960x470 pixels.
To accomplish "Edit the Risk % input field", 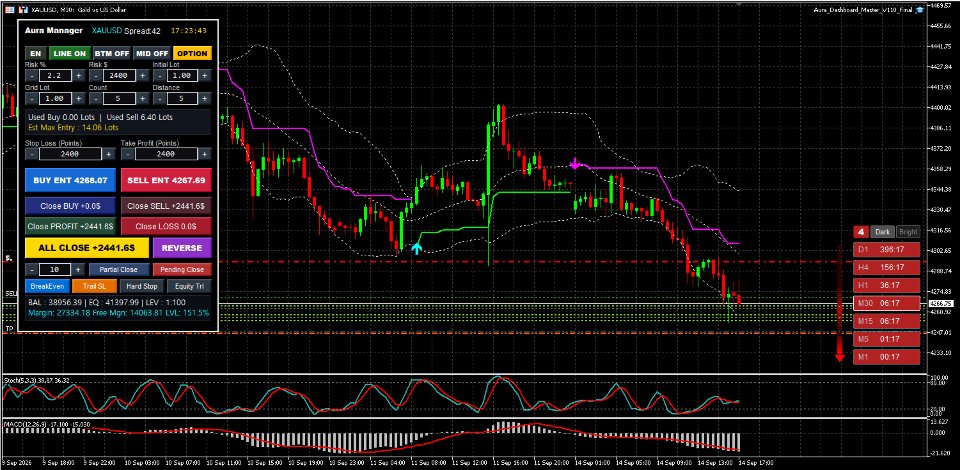I will click(x=54, y=75).
